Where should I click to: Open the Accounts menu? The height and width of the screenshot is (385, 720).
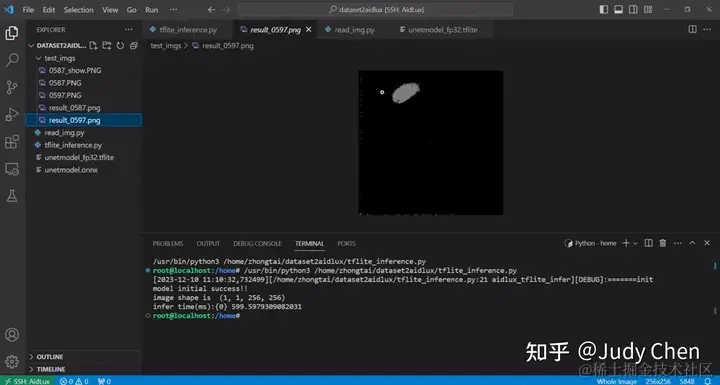(12, 334)
